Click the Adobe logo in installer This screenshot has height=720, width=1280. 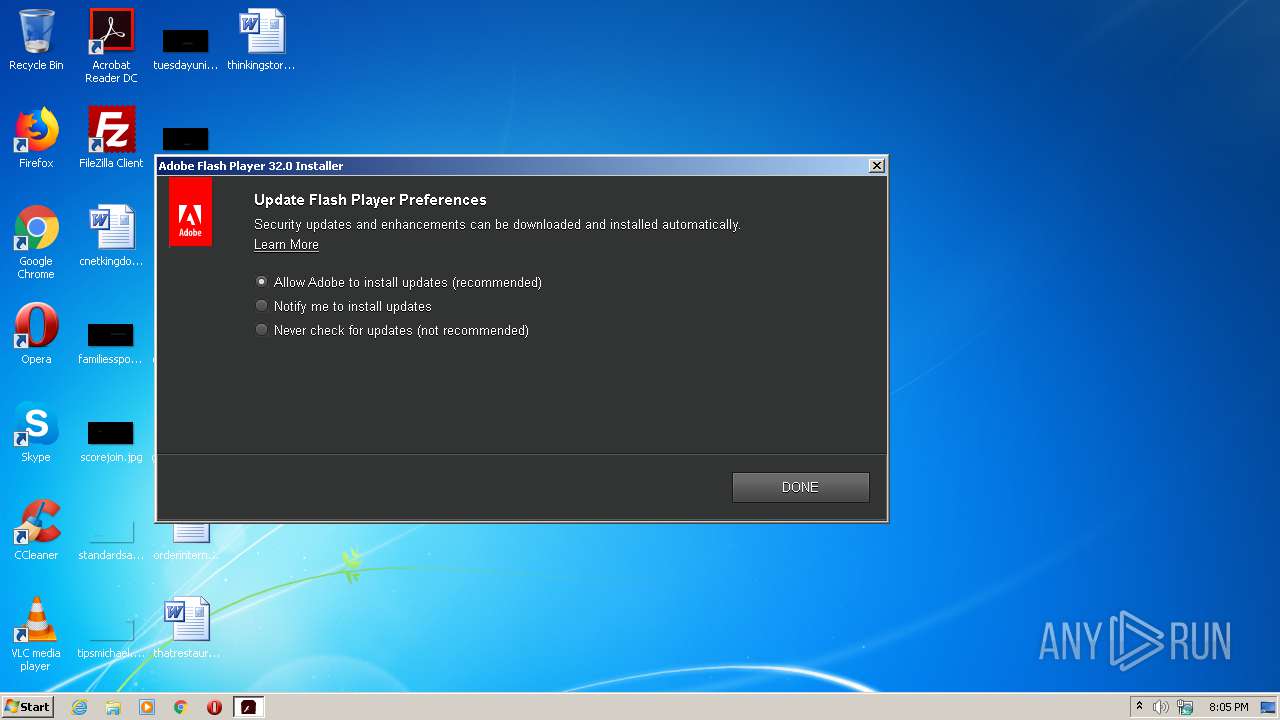tap(190, 212)
